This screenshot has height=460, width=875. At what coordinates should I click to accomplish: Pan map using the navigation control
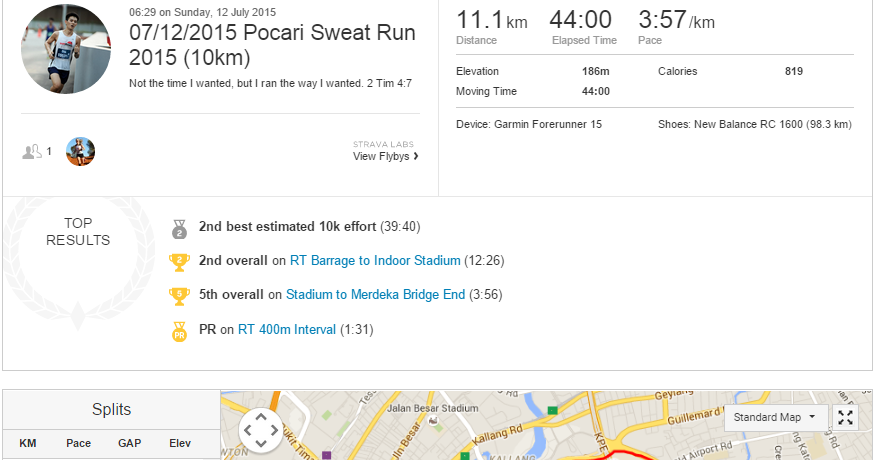click(x=261, y=430)
